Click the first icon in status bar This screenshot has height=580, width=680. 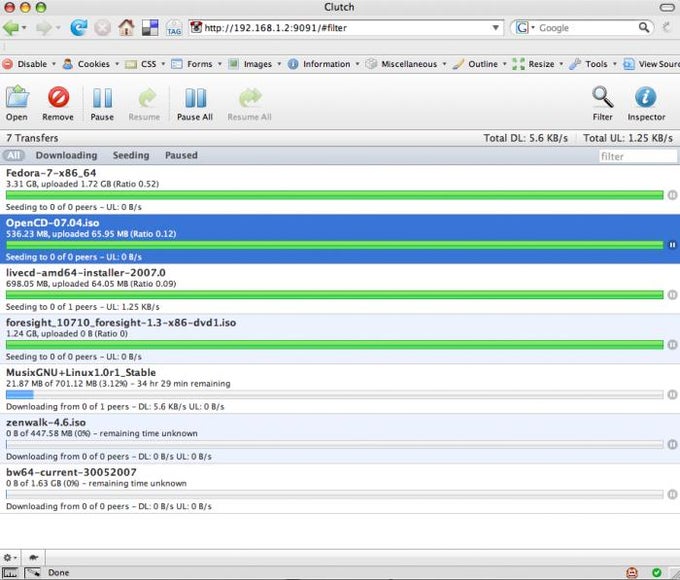pyautogui.click(x=10, y=573)
